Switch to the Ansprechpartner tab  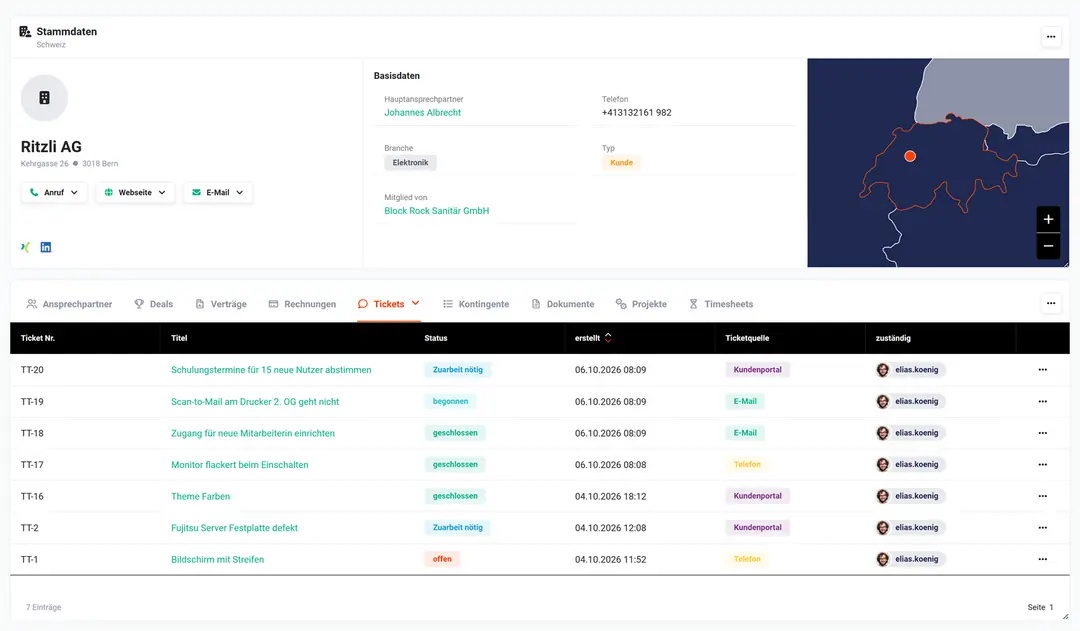click(69, 304)
